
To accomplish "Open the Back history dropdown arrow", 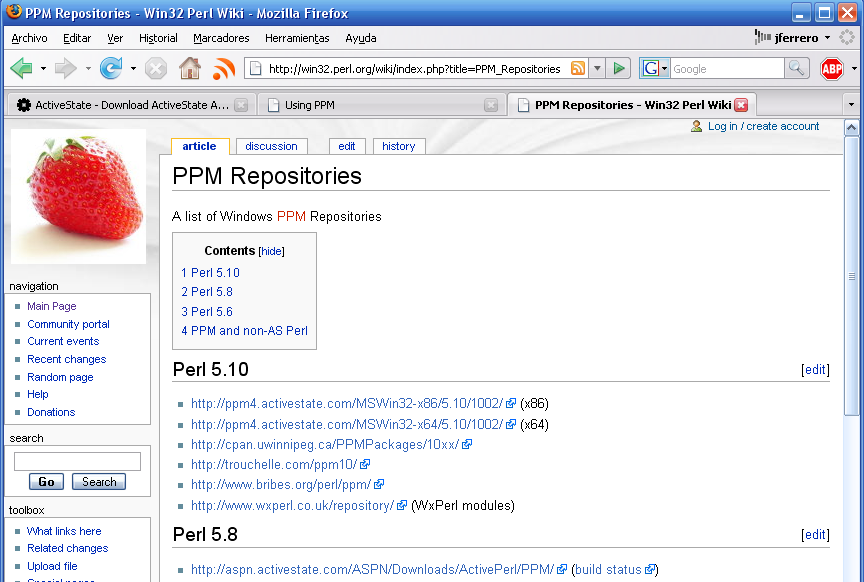I will 43,69.
